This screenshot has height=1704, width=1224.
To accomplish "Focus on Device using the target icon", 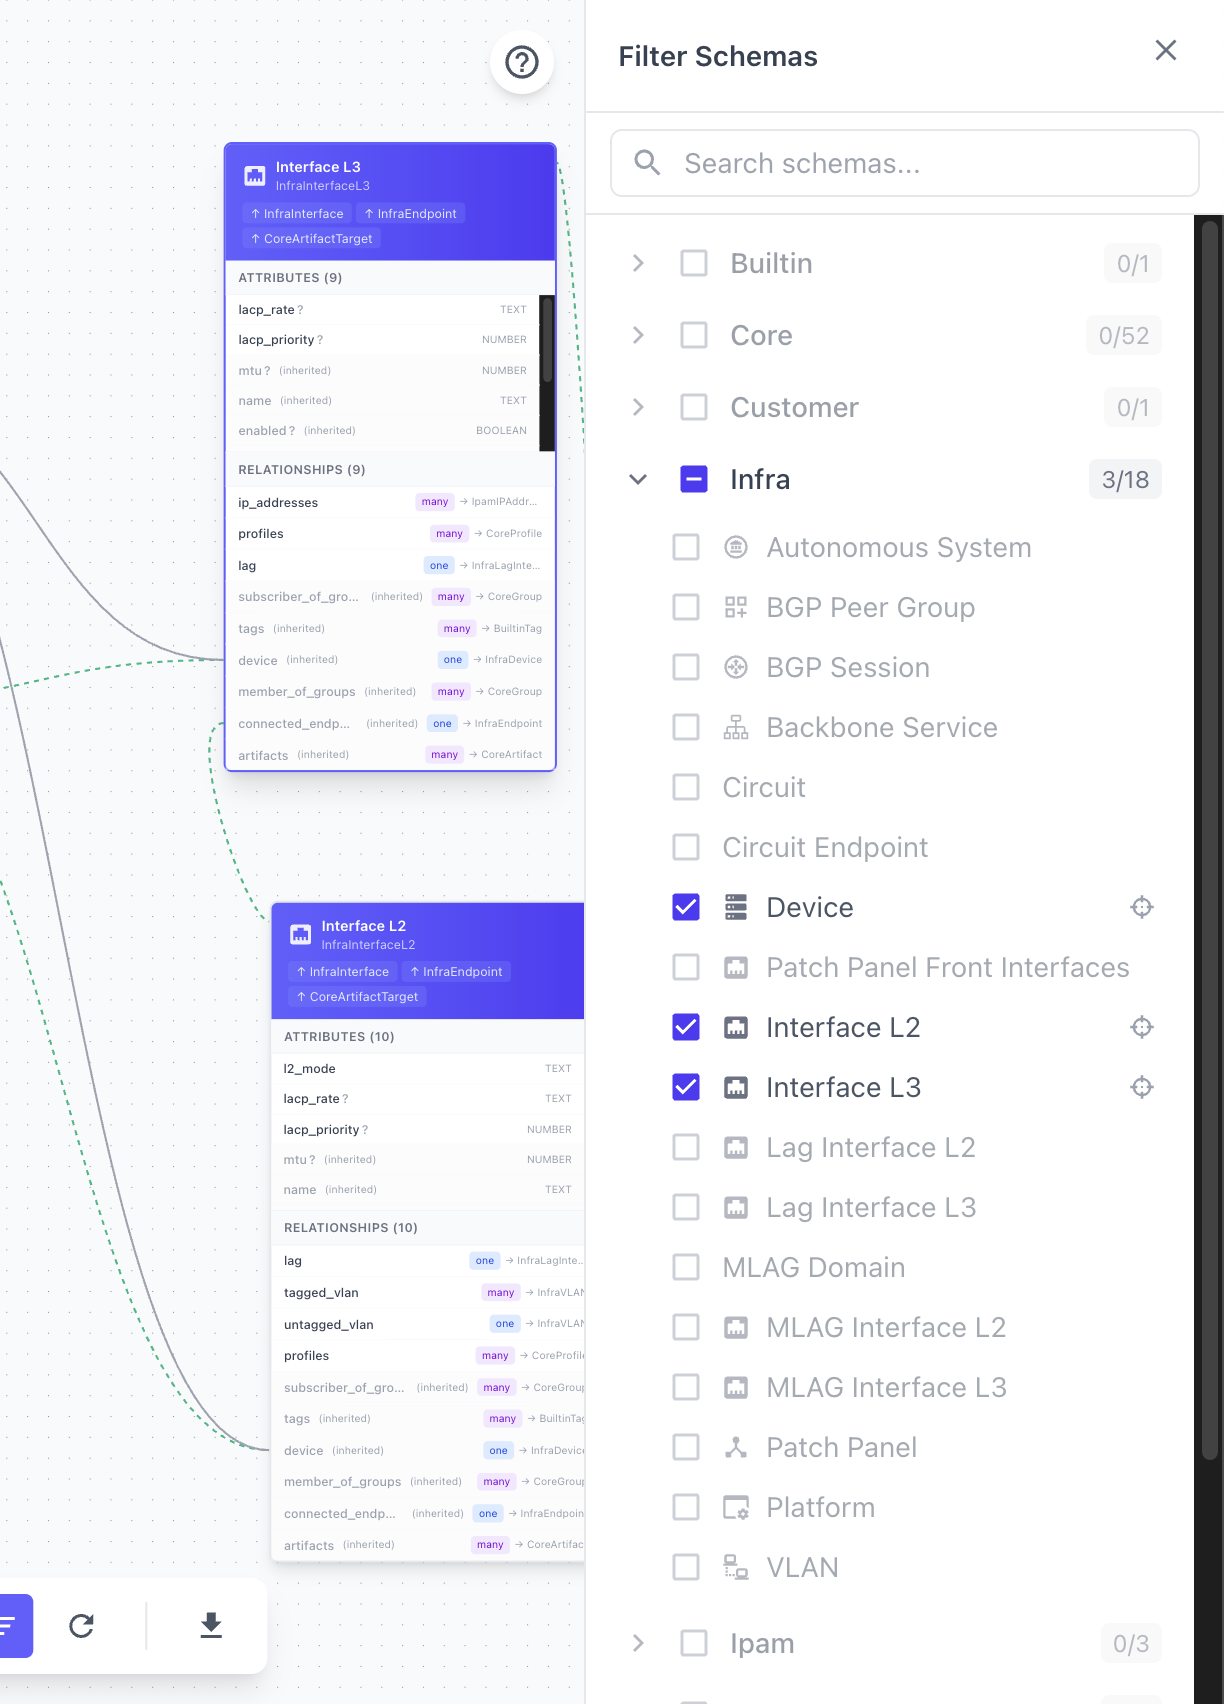I will pyautogui.click(x=1141, y=907).
